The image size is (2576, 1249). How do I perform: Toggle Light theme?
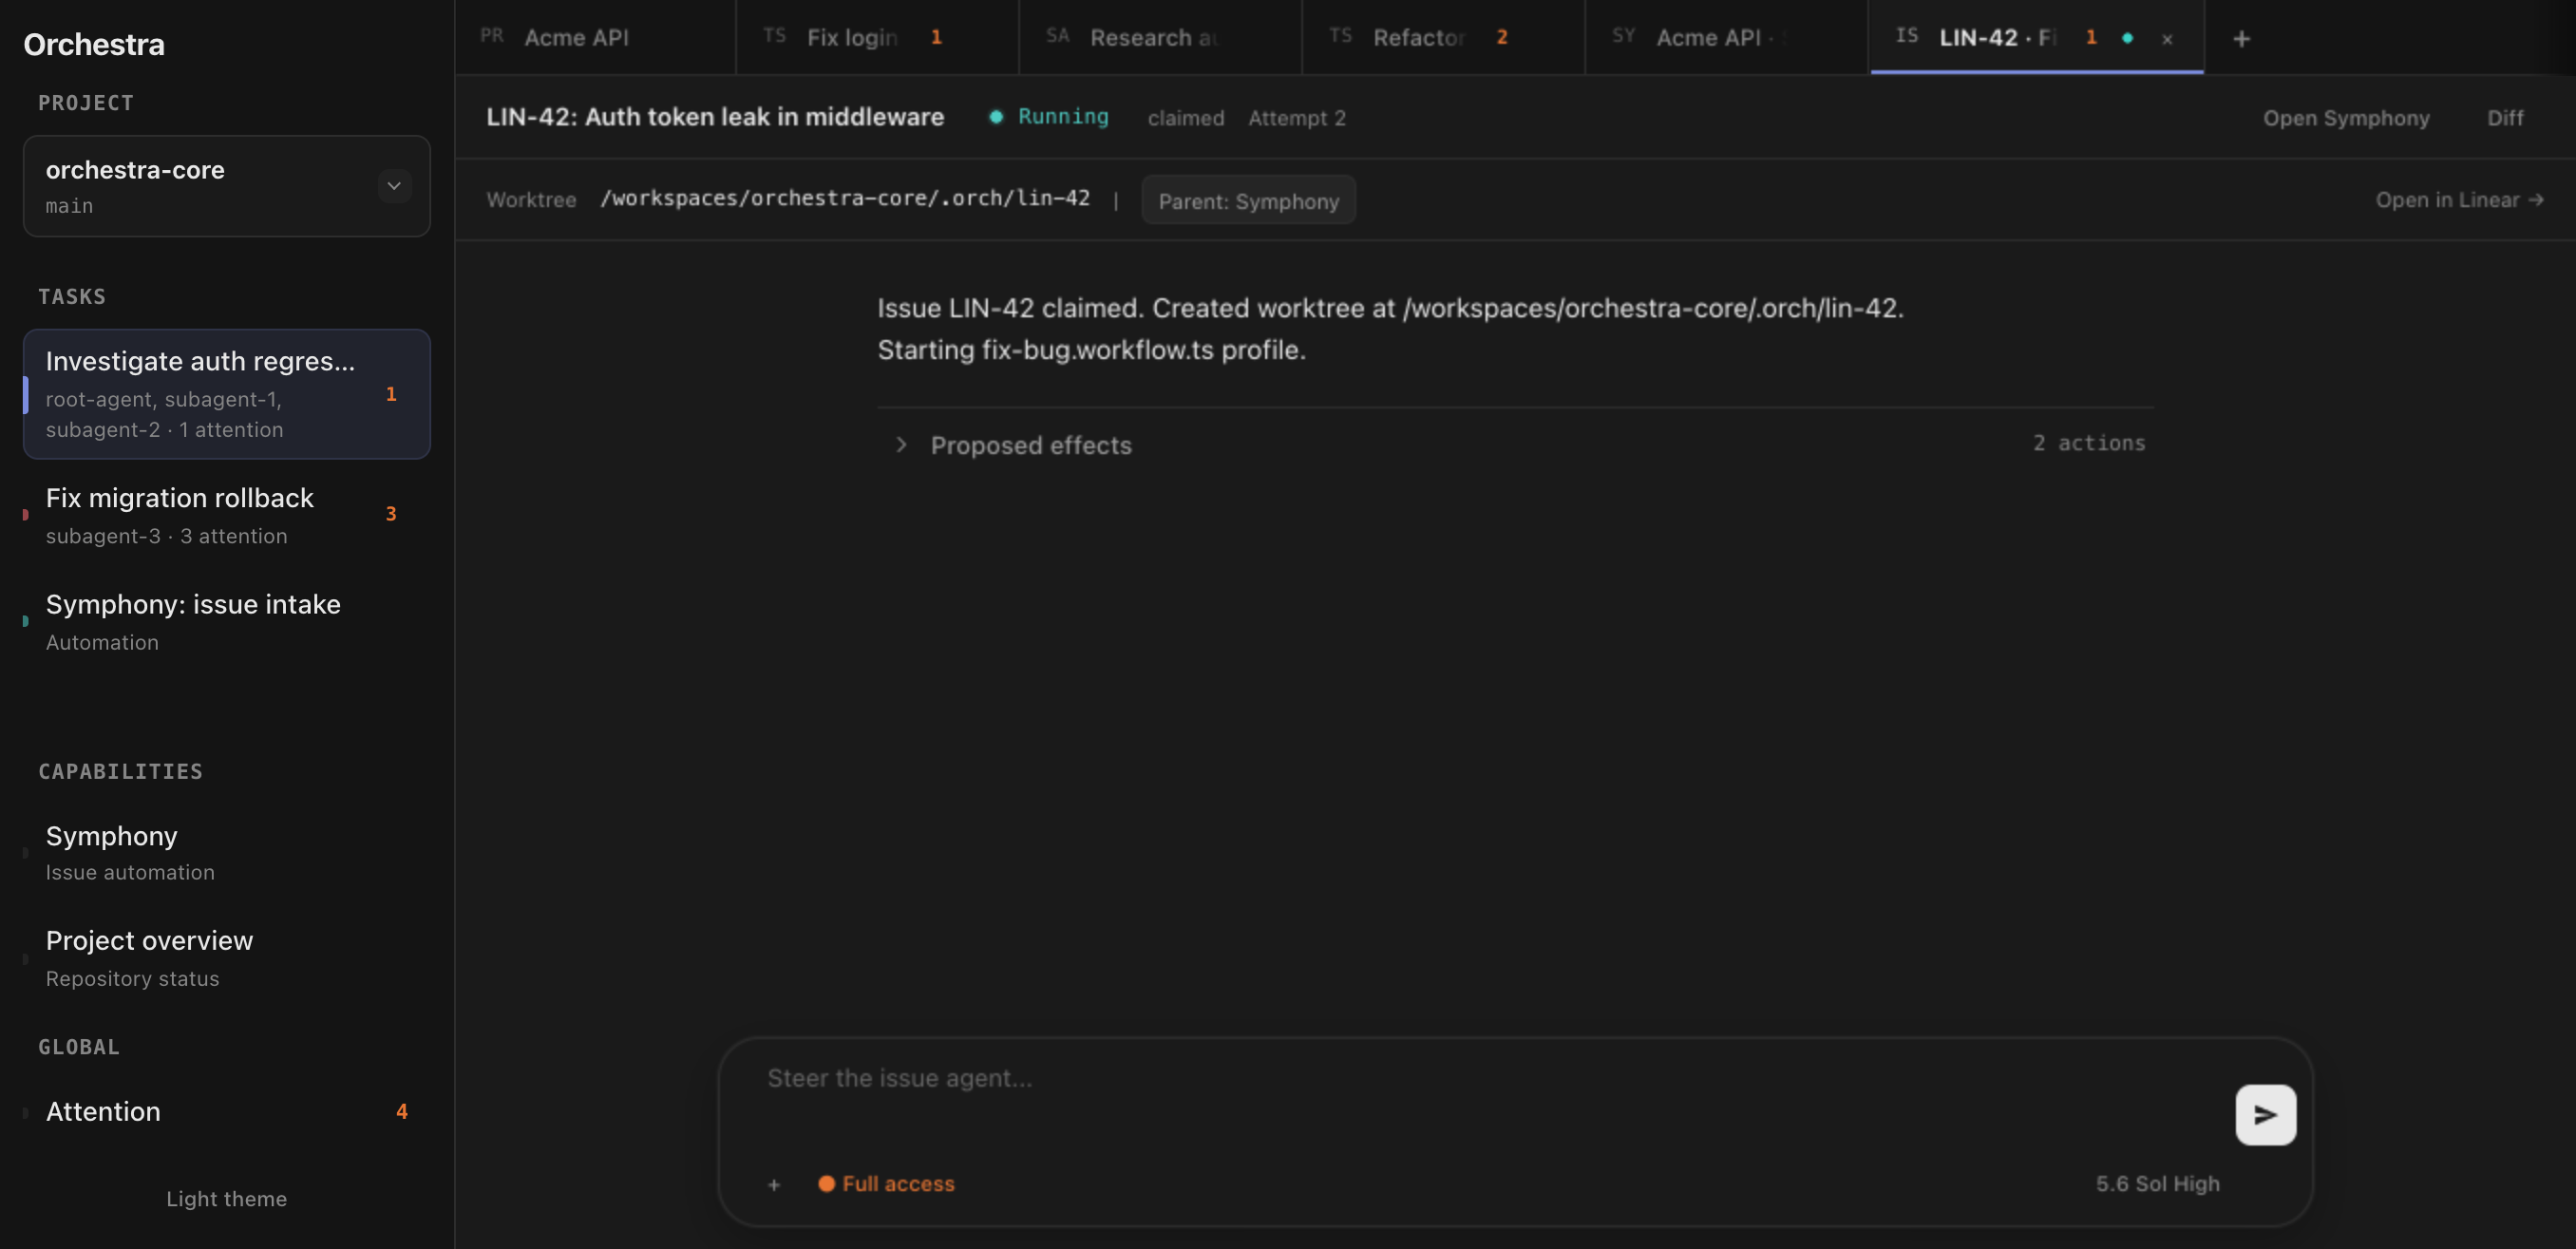226,1198
